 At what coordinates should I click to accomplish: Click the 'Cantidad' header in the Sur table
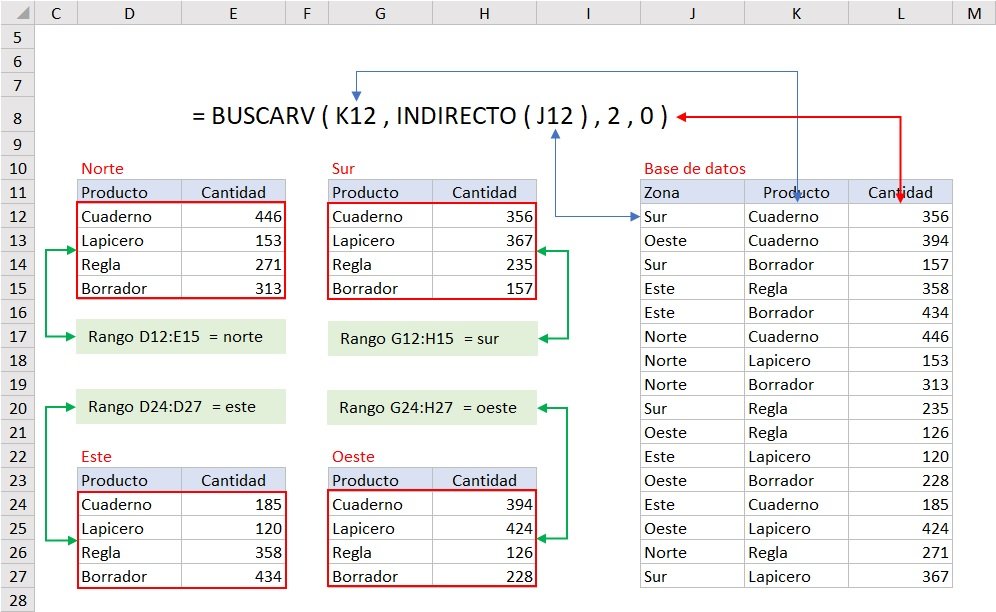click(x=484, y=192)
